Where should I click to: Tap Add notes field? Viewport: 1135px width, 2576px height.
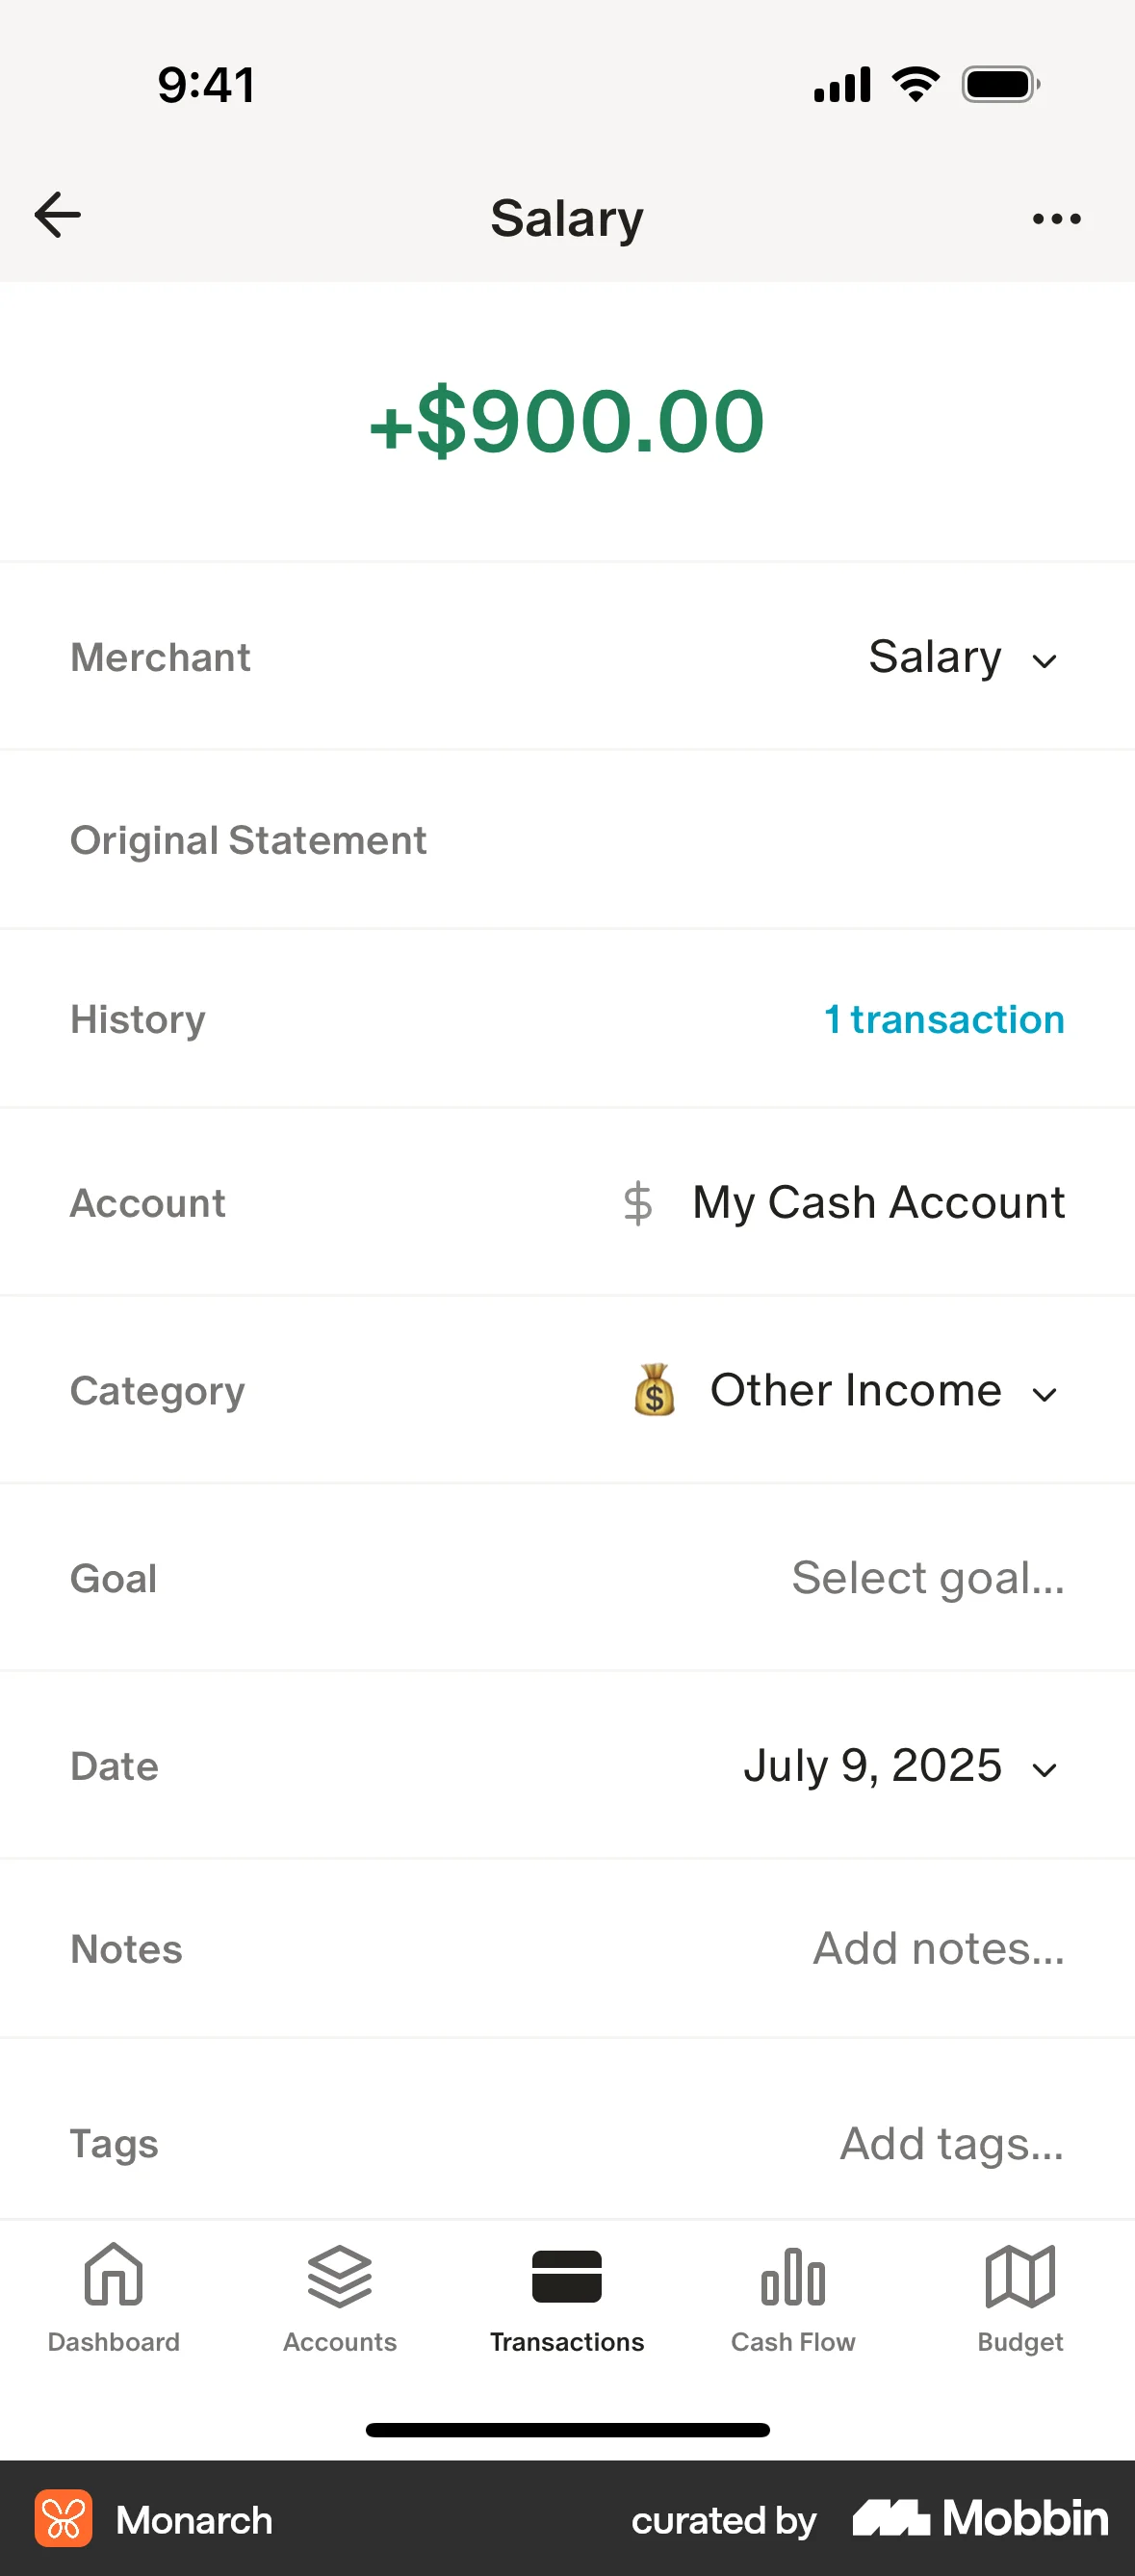(x=938, y=1948)
